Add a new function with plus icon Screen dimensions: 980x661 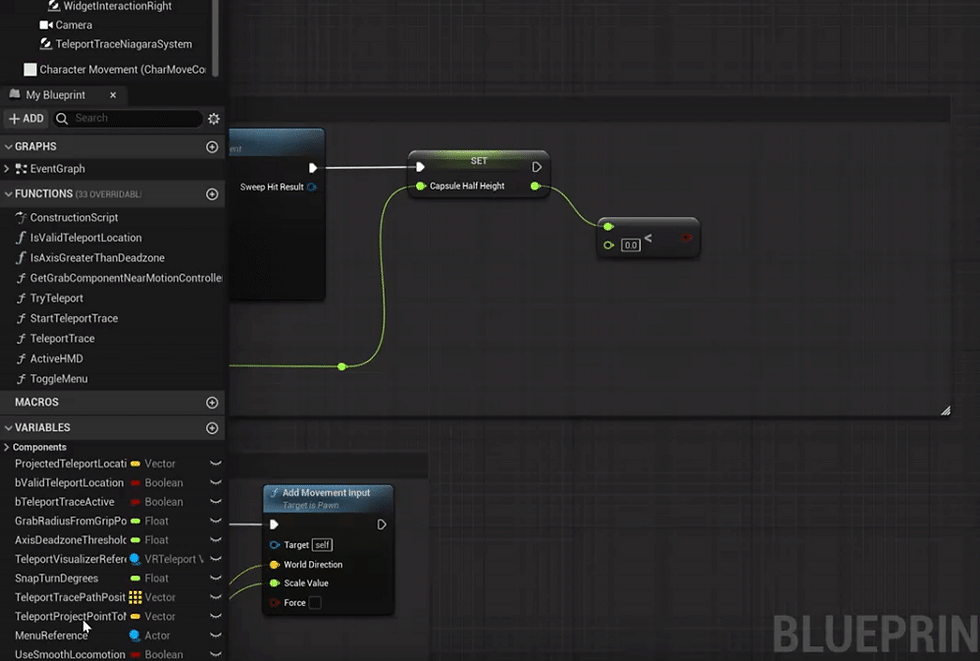pyautogui.click(x=212, y=194)
